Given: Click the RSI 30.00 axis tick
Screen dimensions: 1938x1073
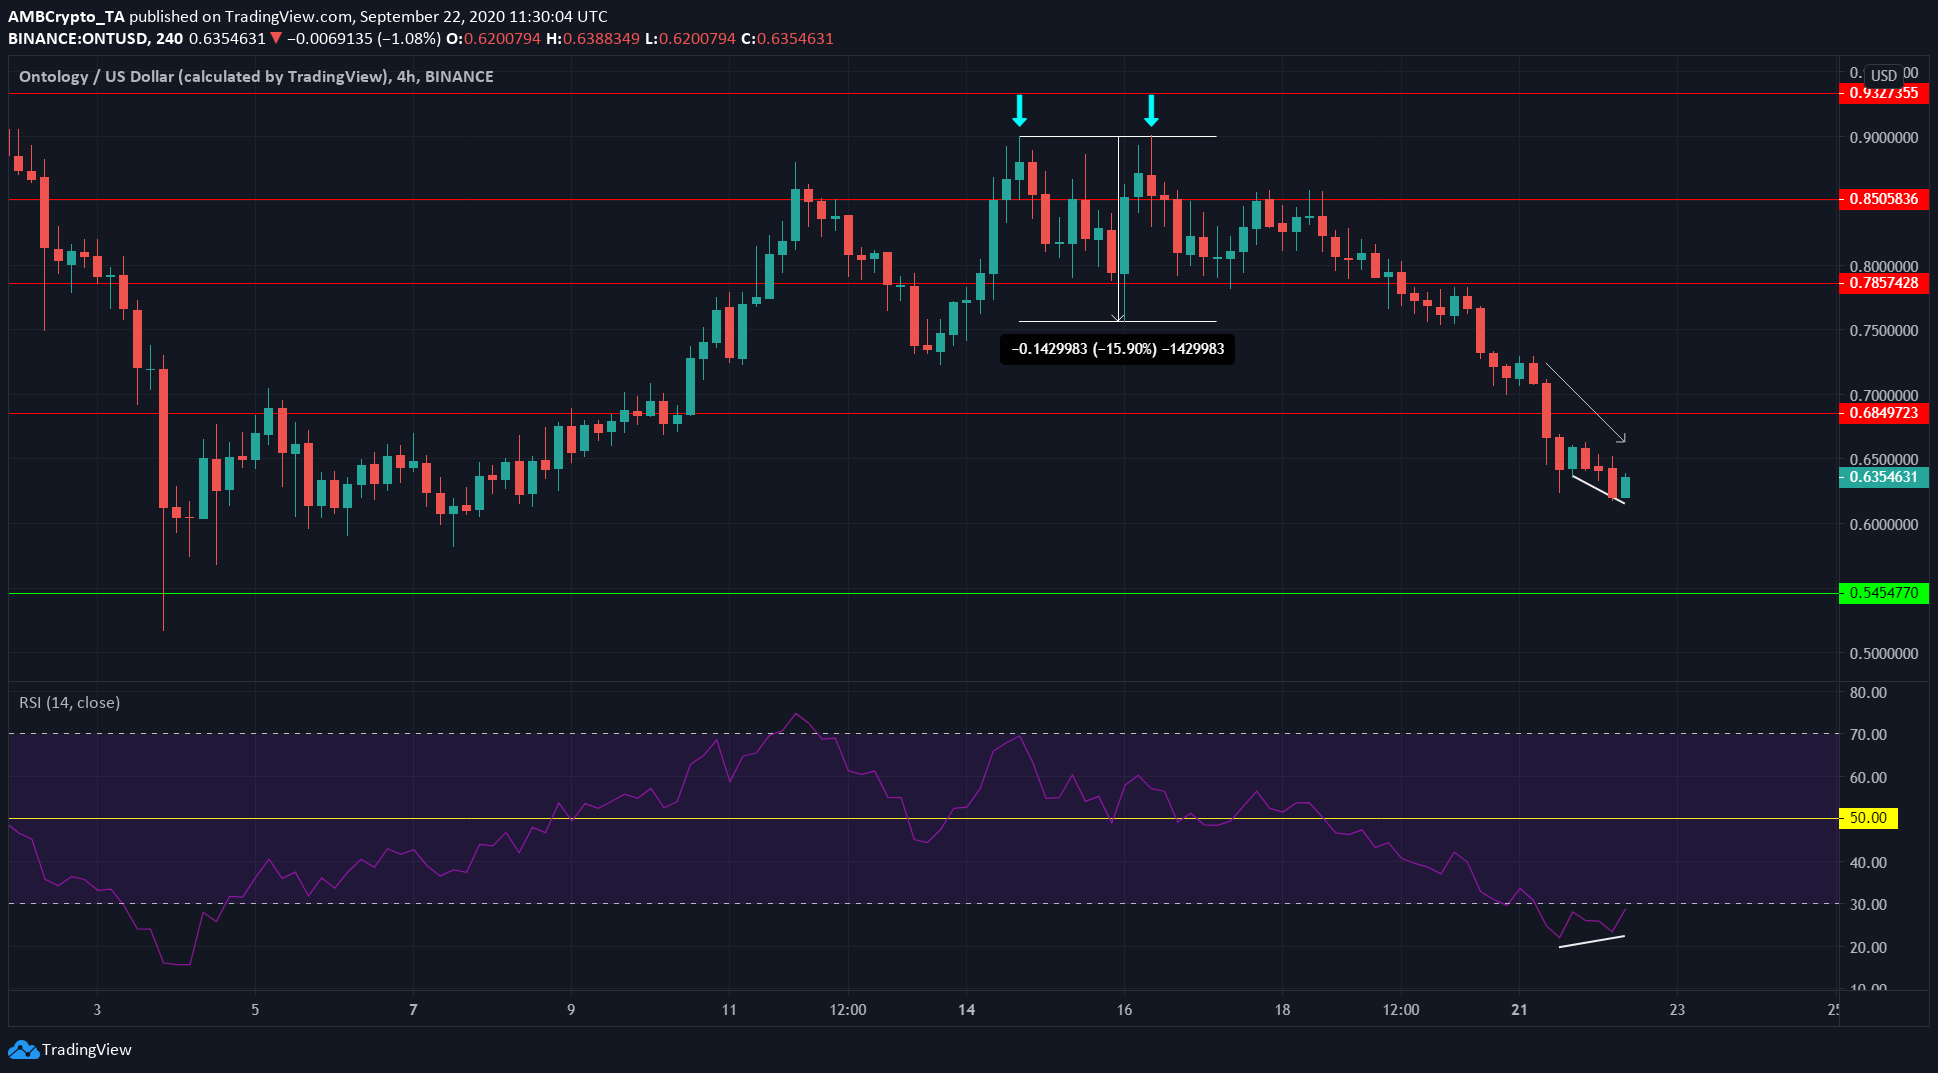Looking at the screenshot, I should [x=1868, y=905].
